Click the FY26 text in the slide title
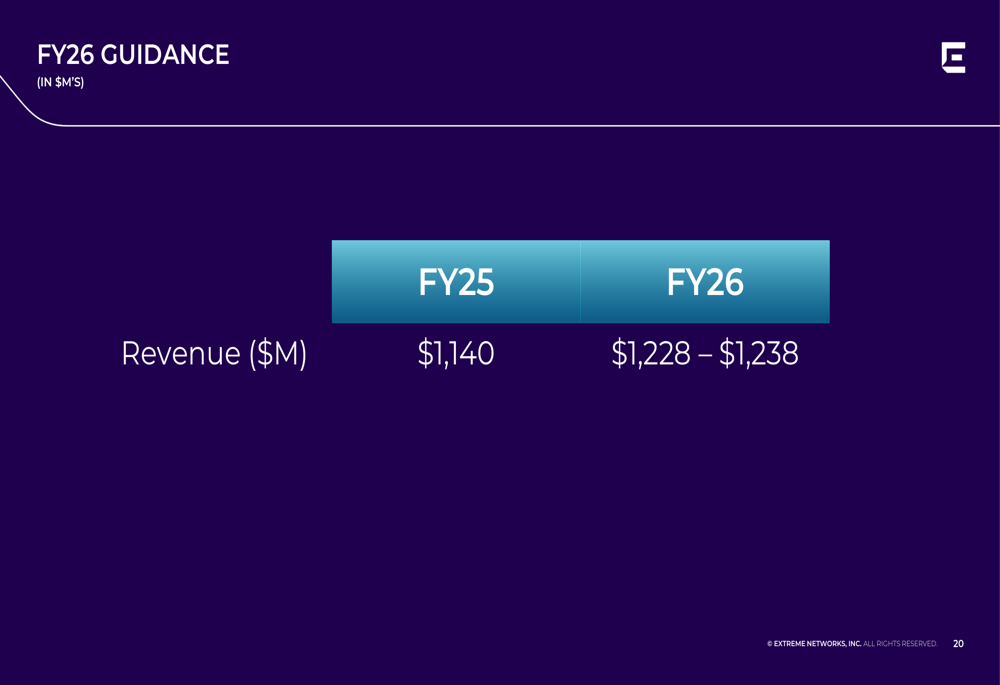 pos(66,55)
